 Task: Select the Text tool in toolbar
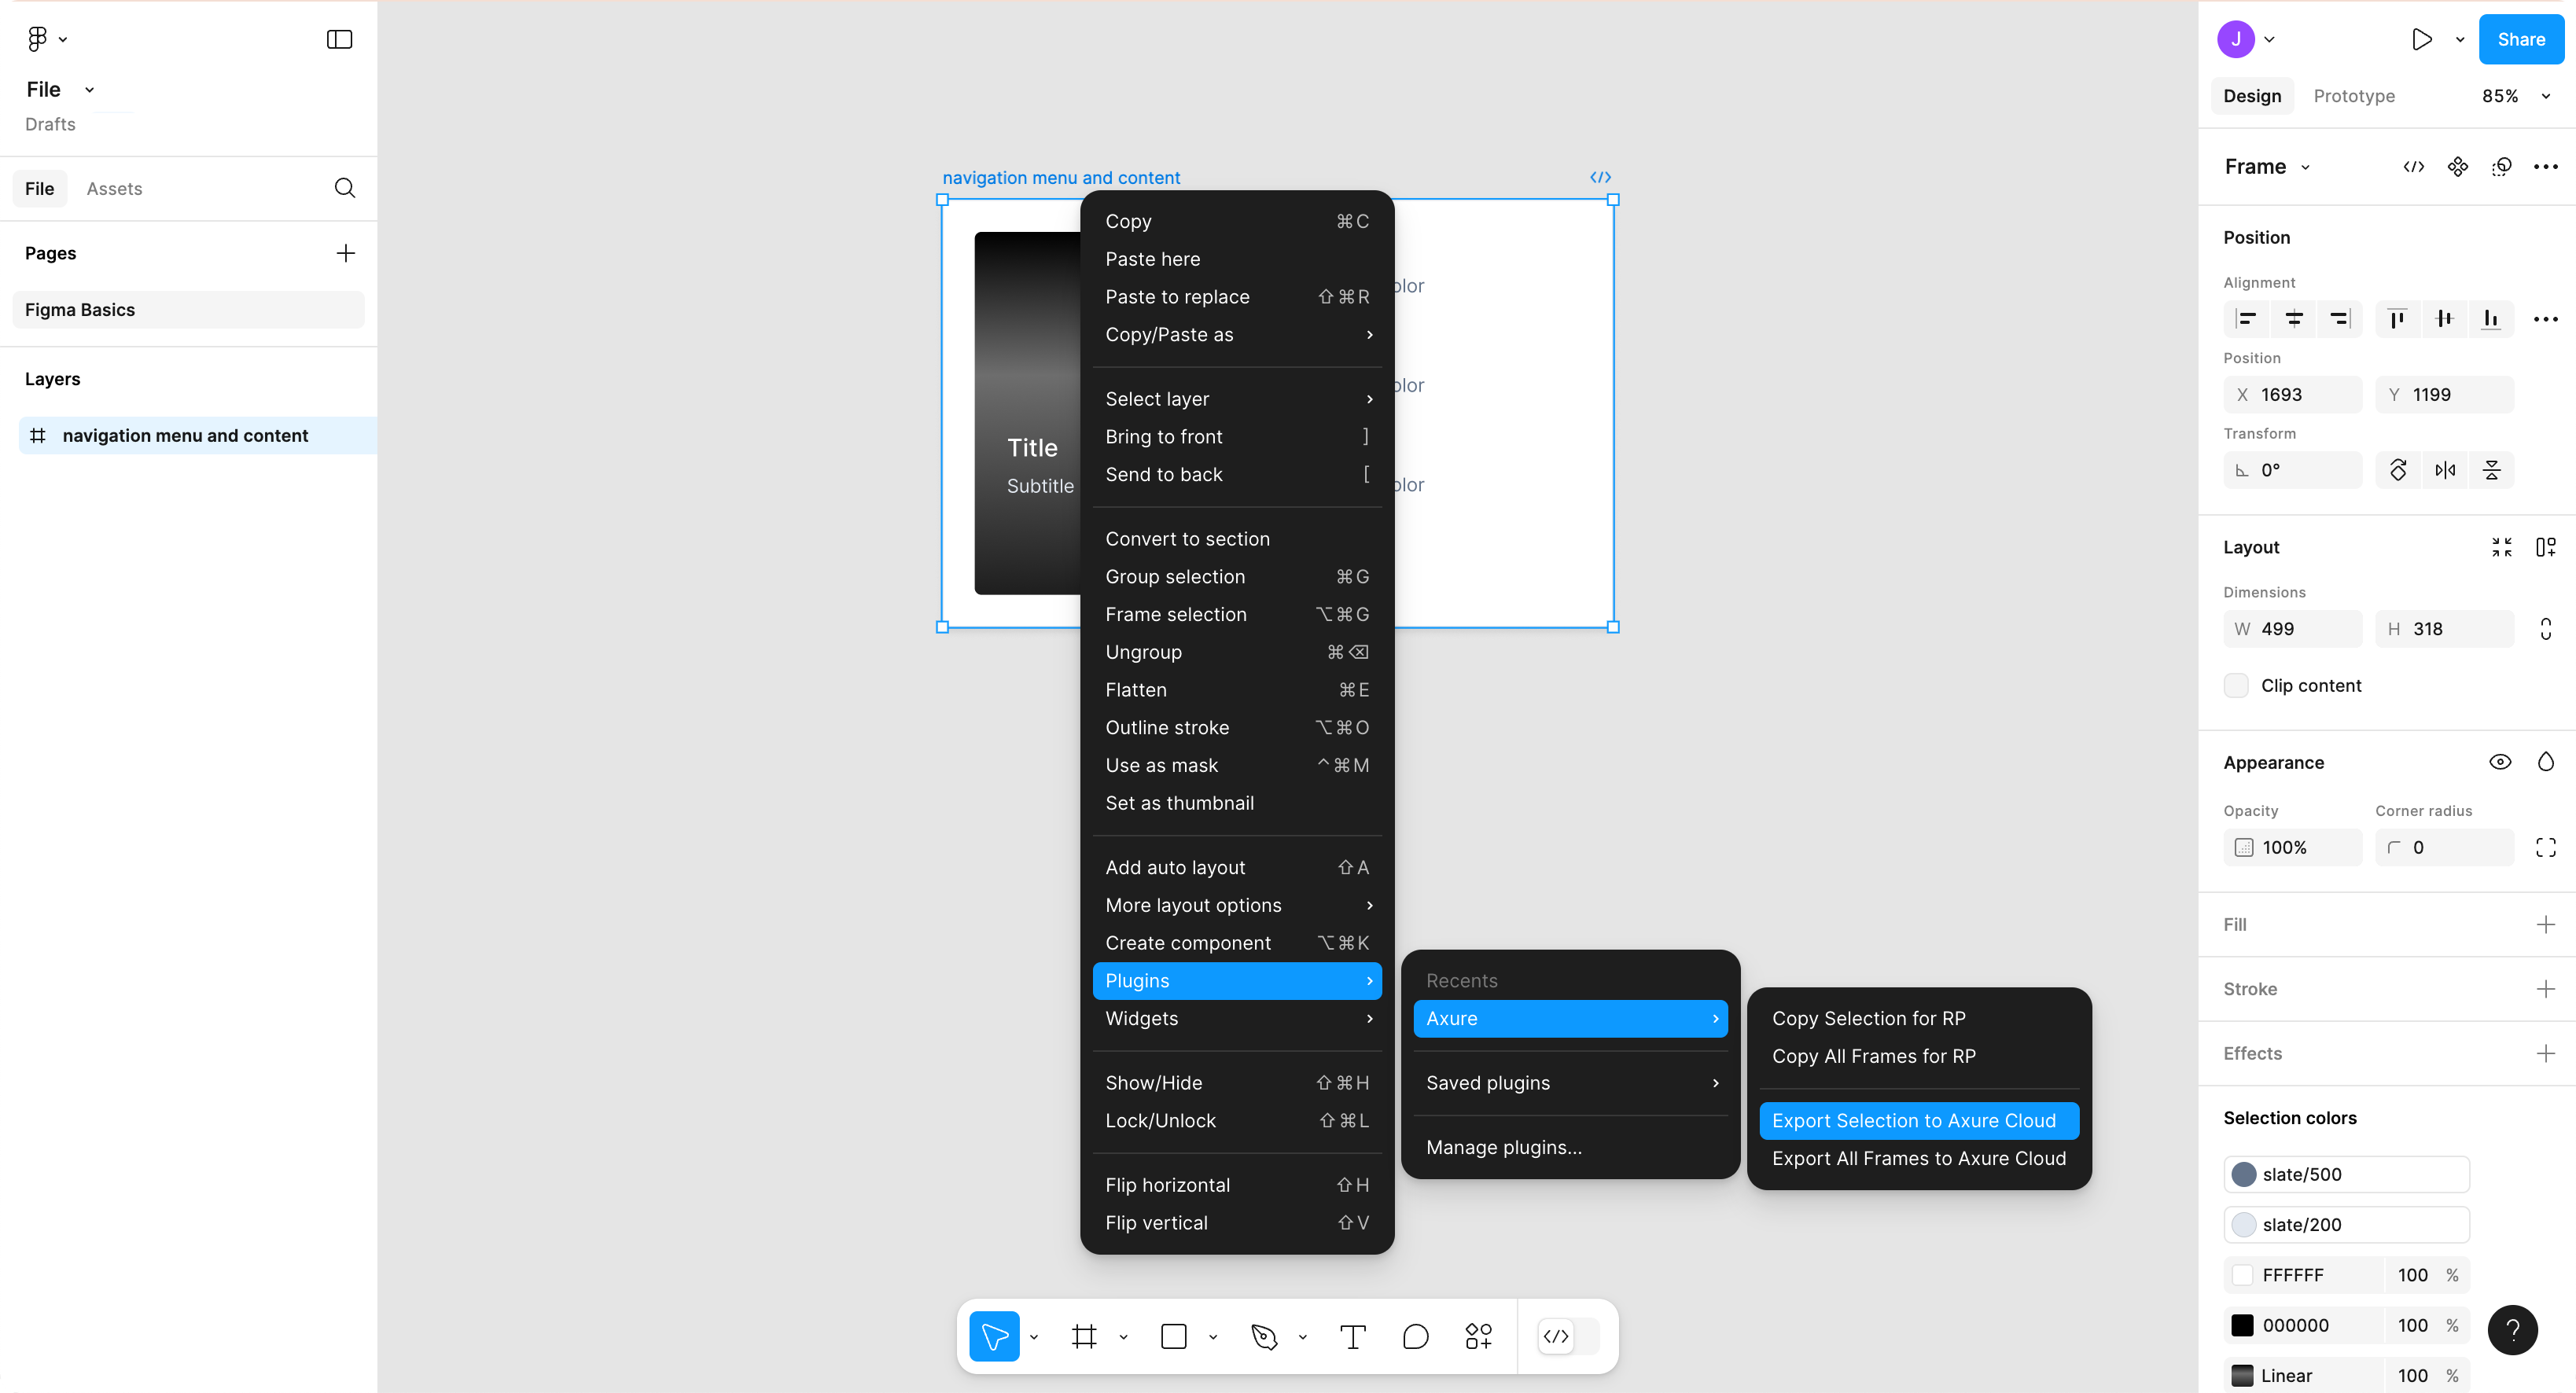[x=1352, y=1336]
